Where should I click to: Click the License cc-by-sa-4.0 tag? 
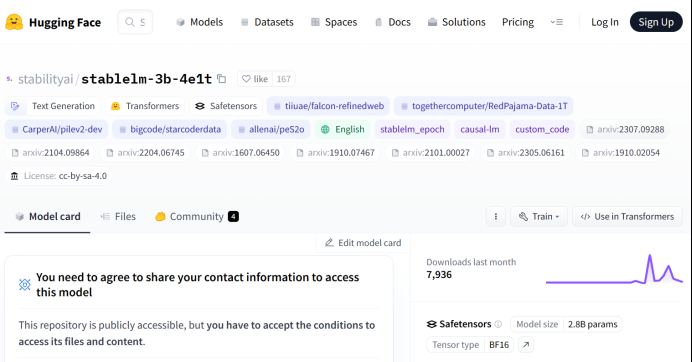point(58,176)
